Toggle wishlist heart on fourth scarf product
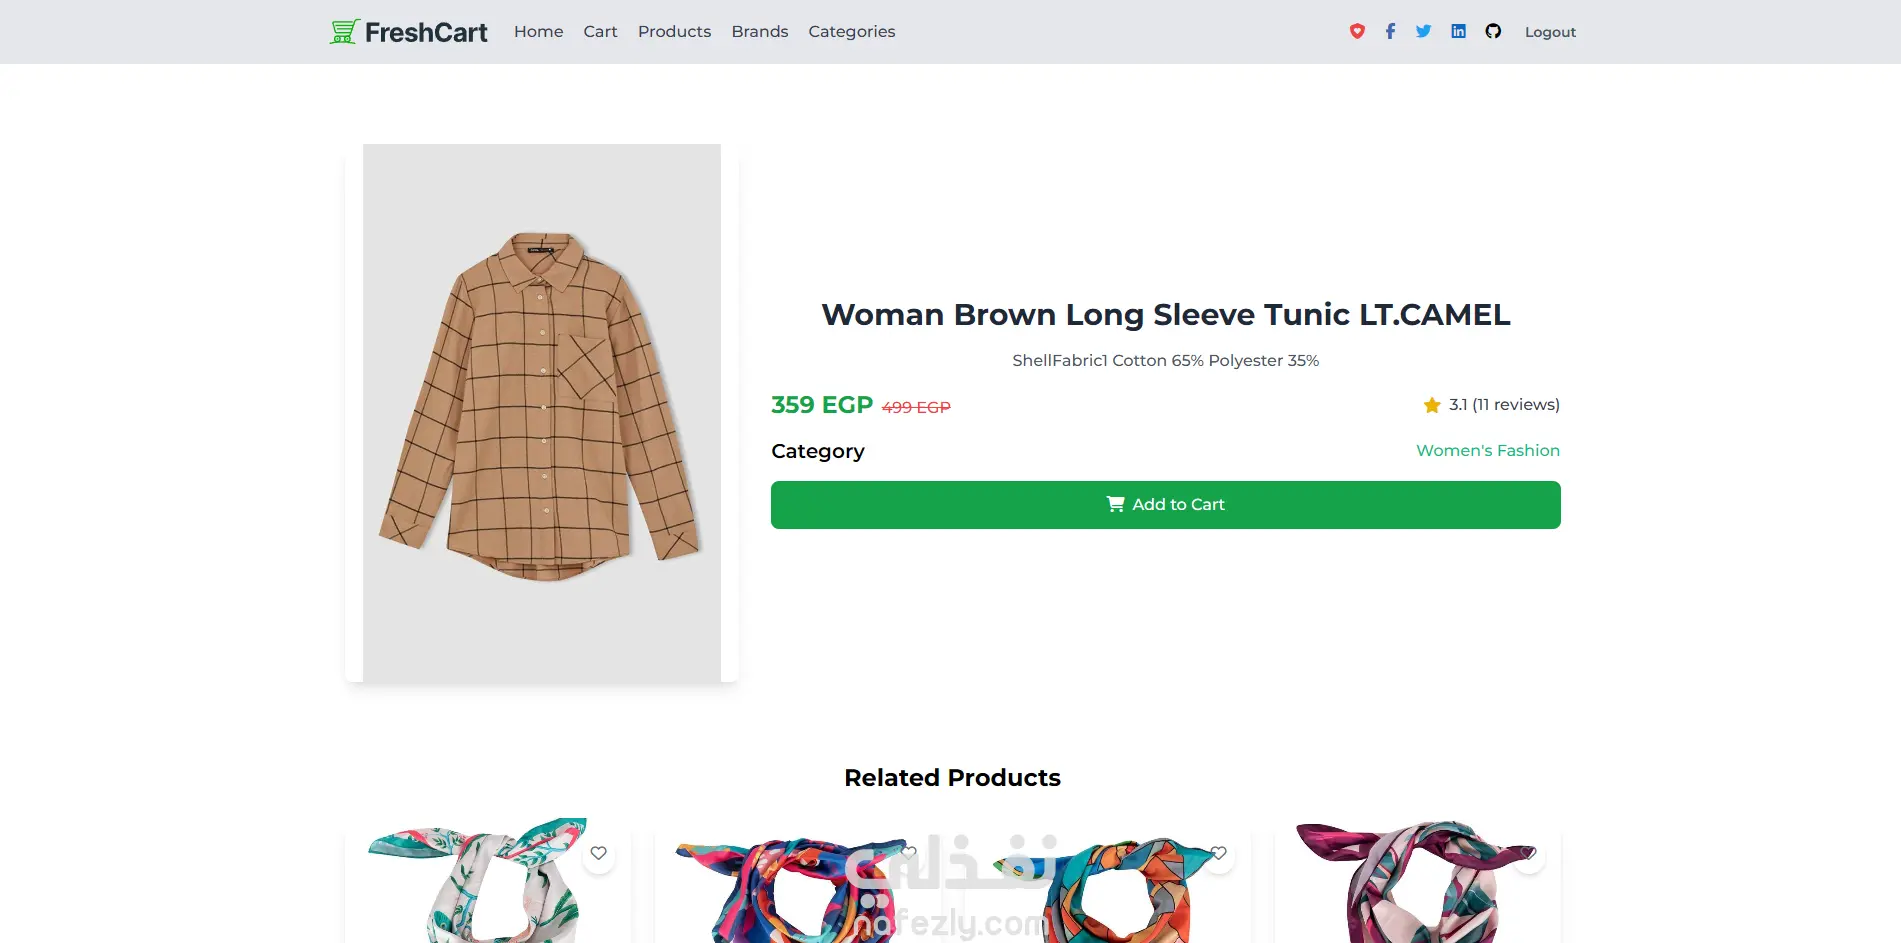1901x943 pixels. [1528, 854]
